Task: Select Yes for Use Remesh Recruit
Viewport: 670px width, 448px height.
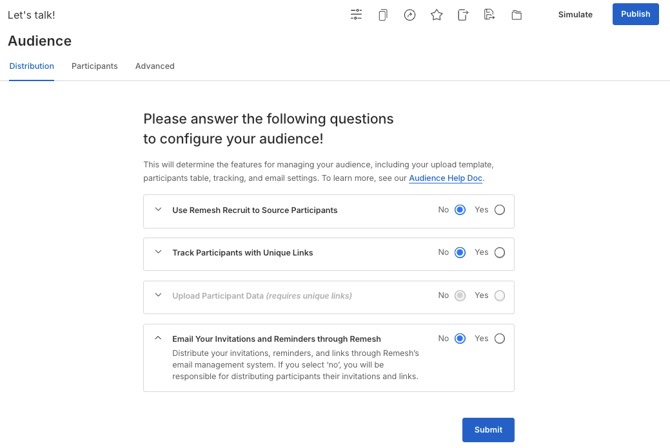Action: pyautogui.click(x=499, y=210)
